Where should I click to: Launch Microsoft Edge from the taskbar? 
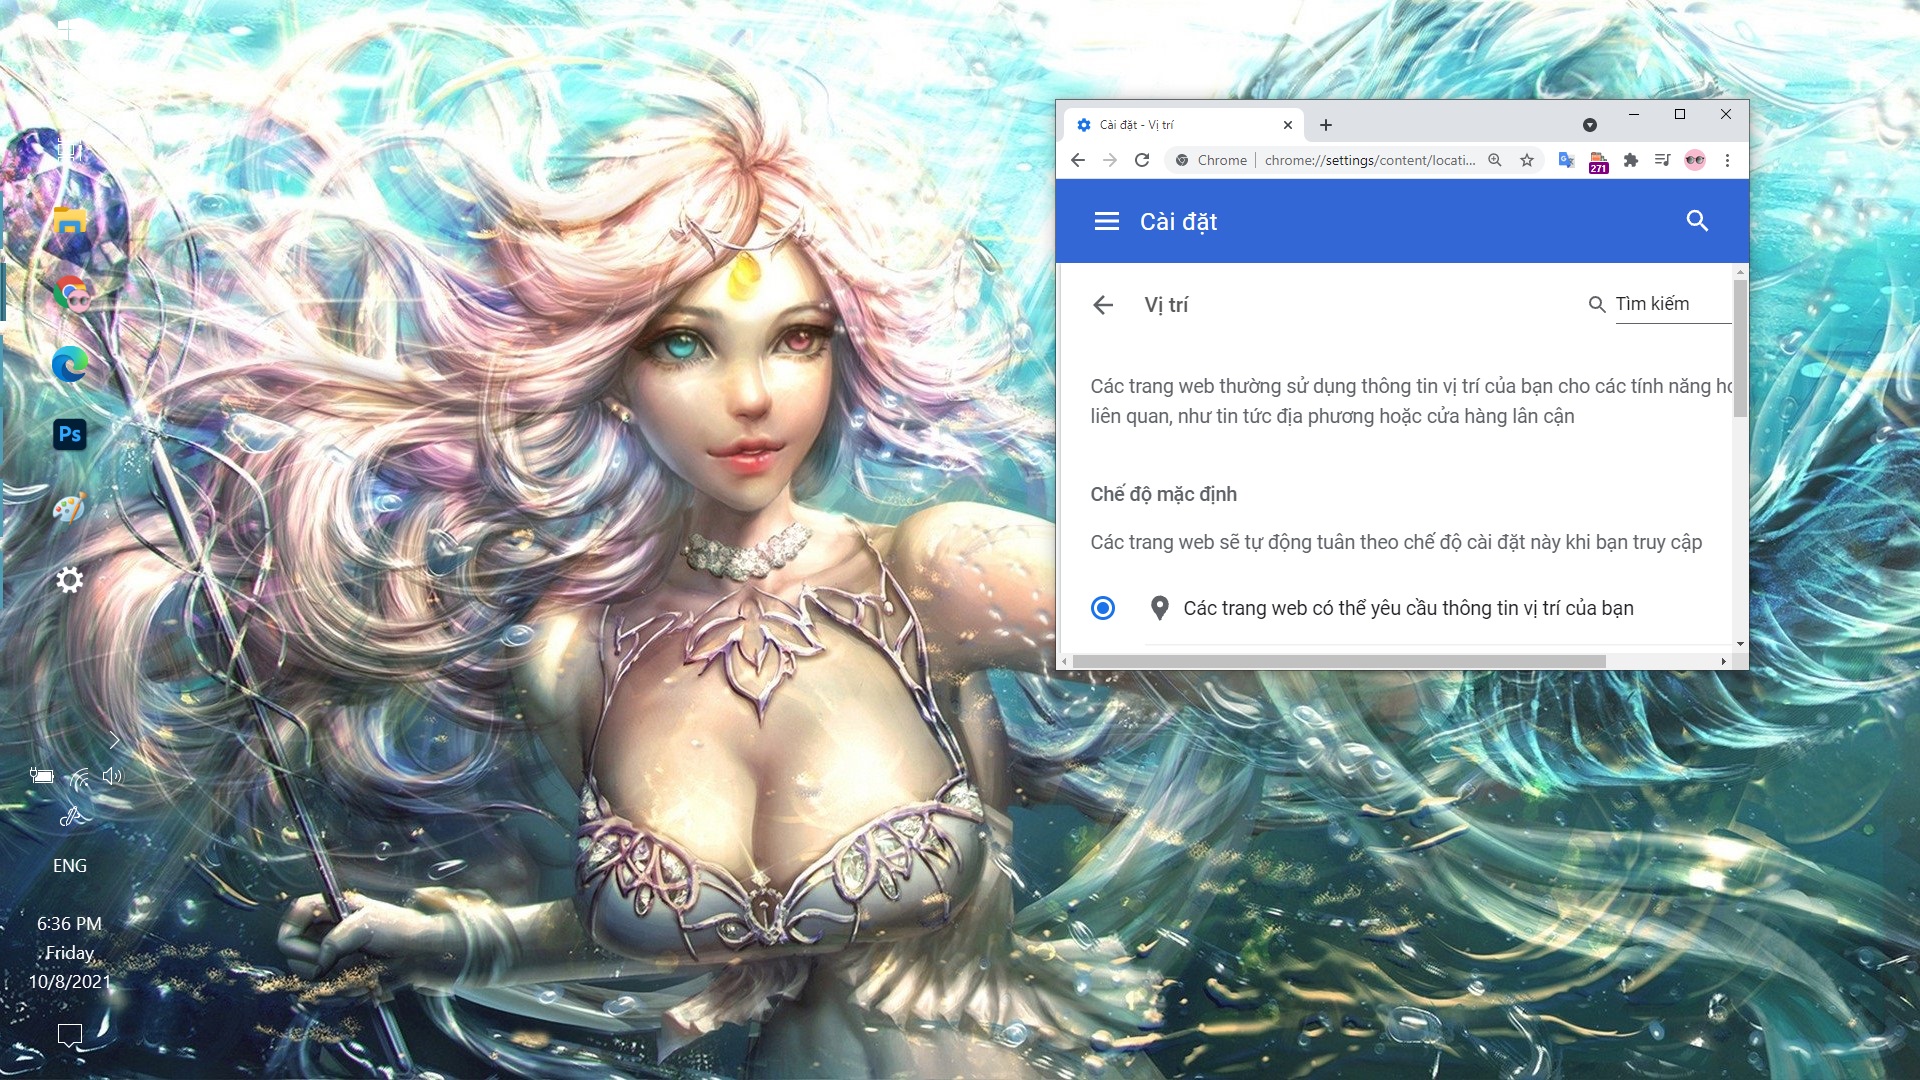click(69, 364)
